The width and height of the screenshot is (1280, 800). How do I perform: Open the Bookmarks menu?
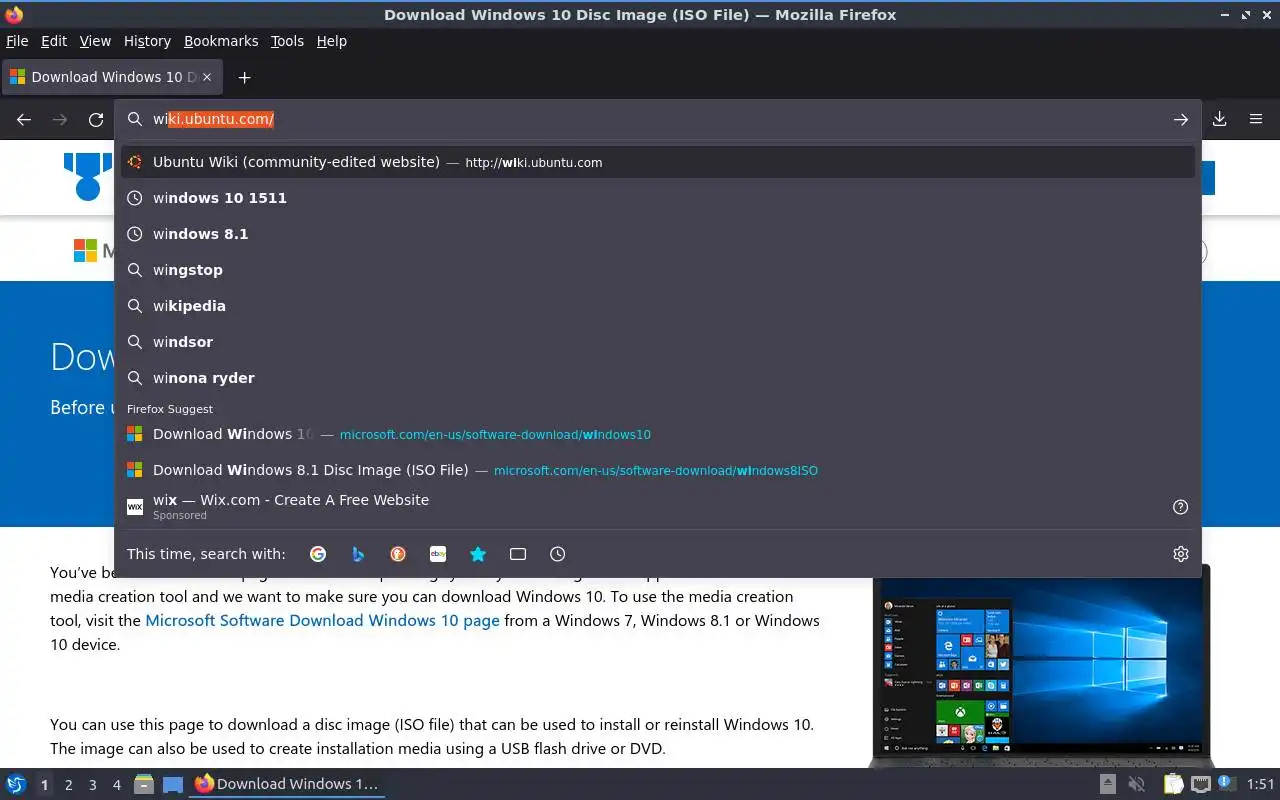tap(221, 41)
